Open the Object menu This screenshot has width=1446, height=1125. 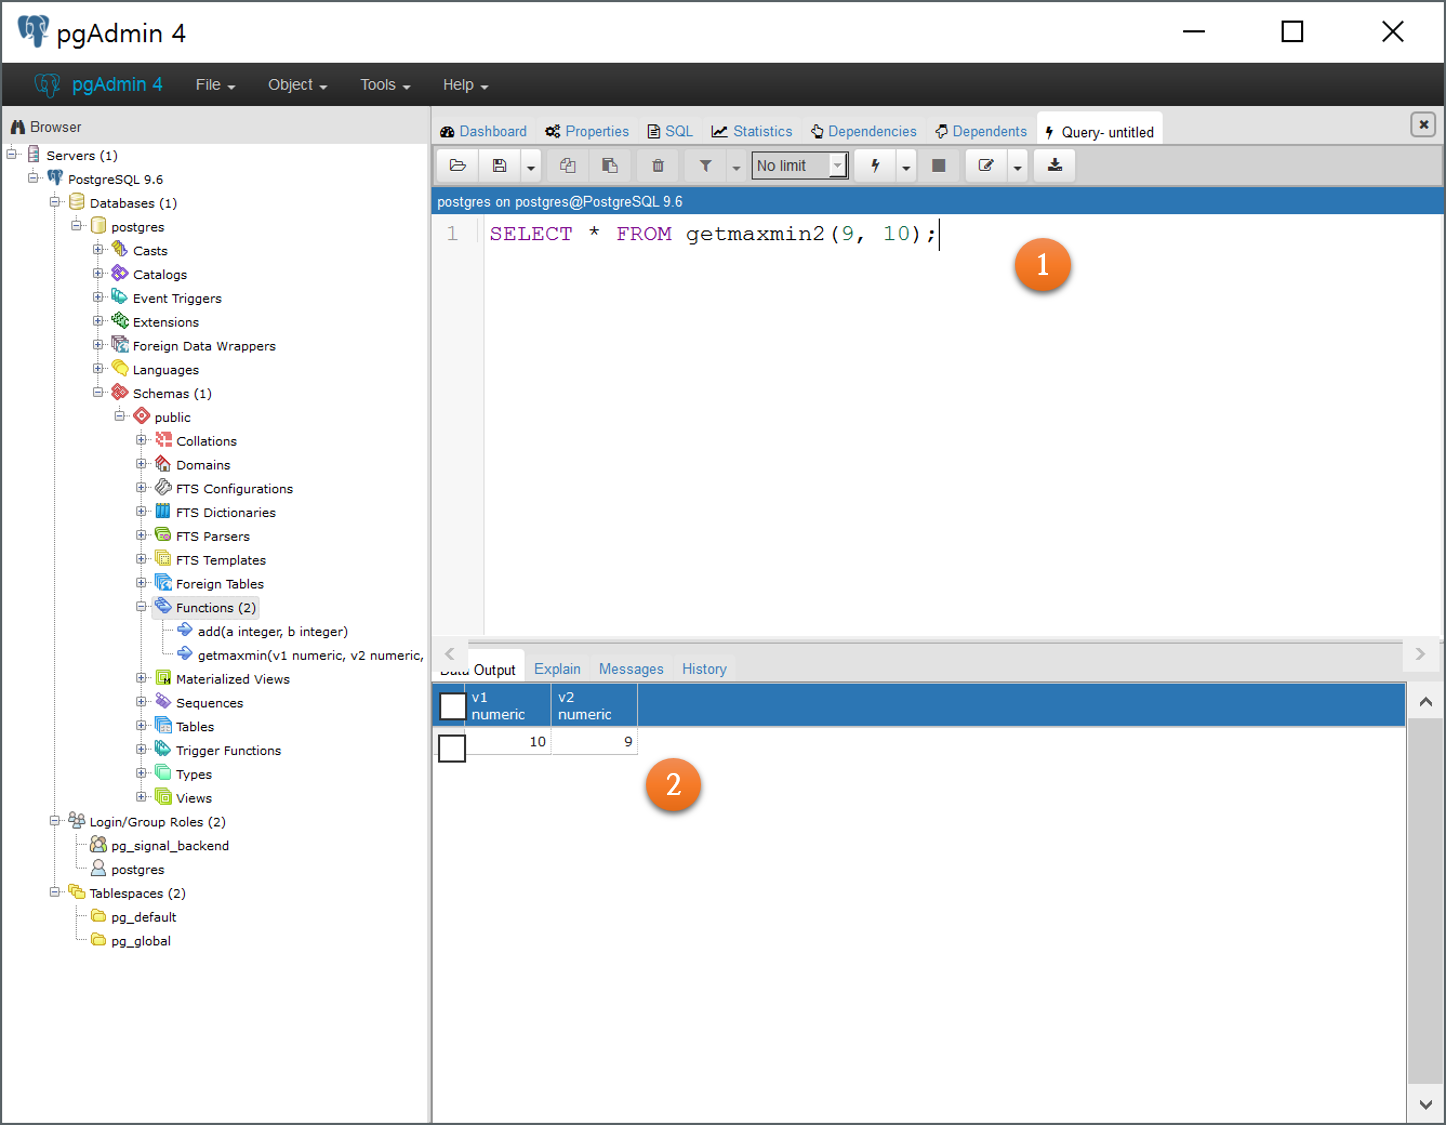(297, 85)
